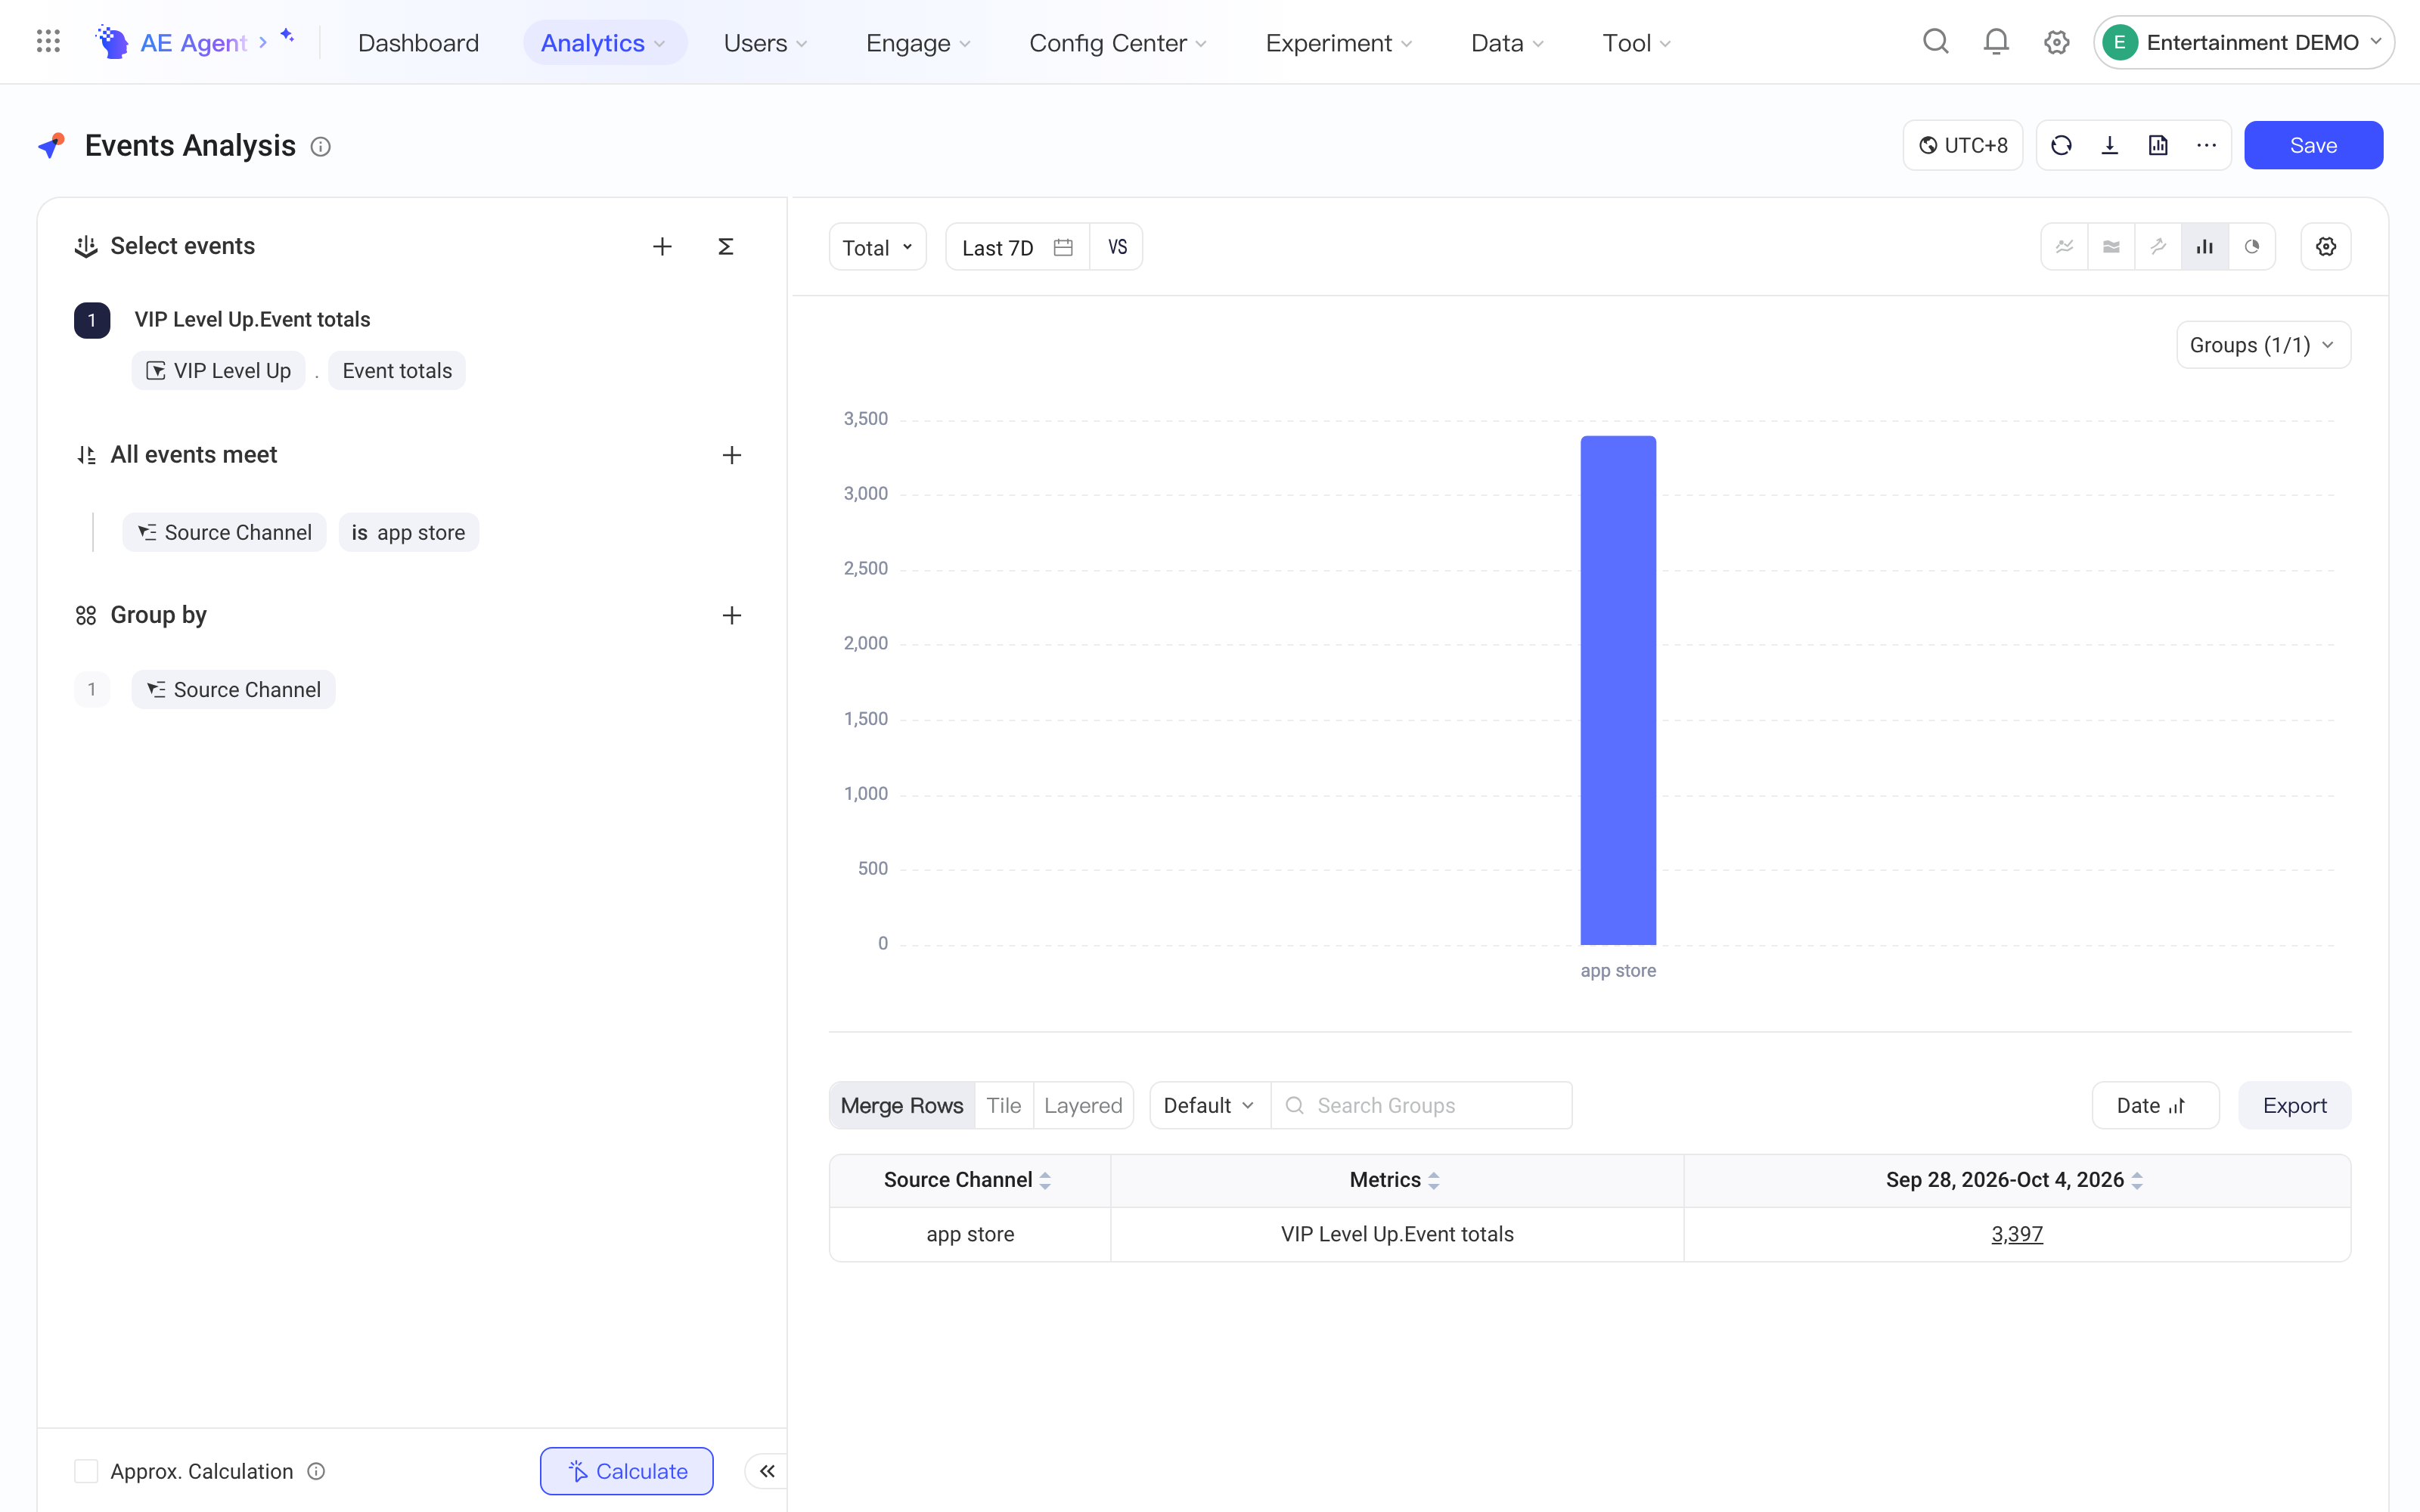Open the Entertainment DEMO project selector
2420x1512 pixels.
tap(2243, 42)
